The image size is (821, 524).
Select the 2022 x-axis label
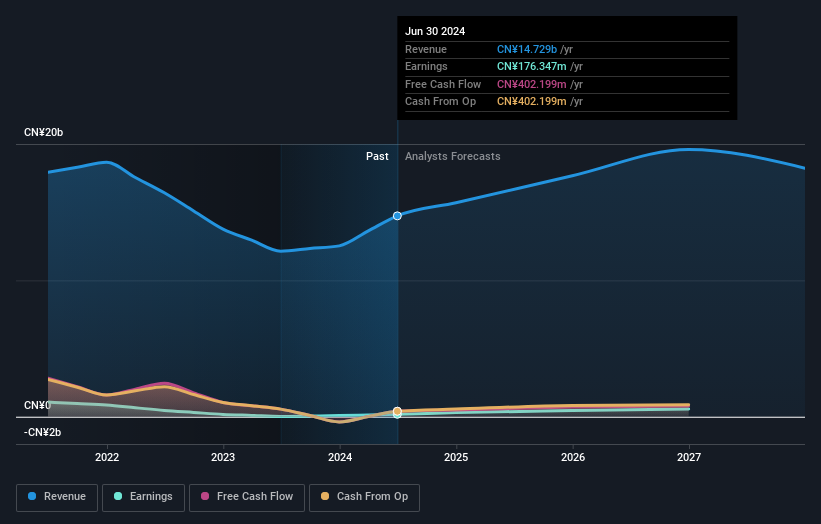107,457
